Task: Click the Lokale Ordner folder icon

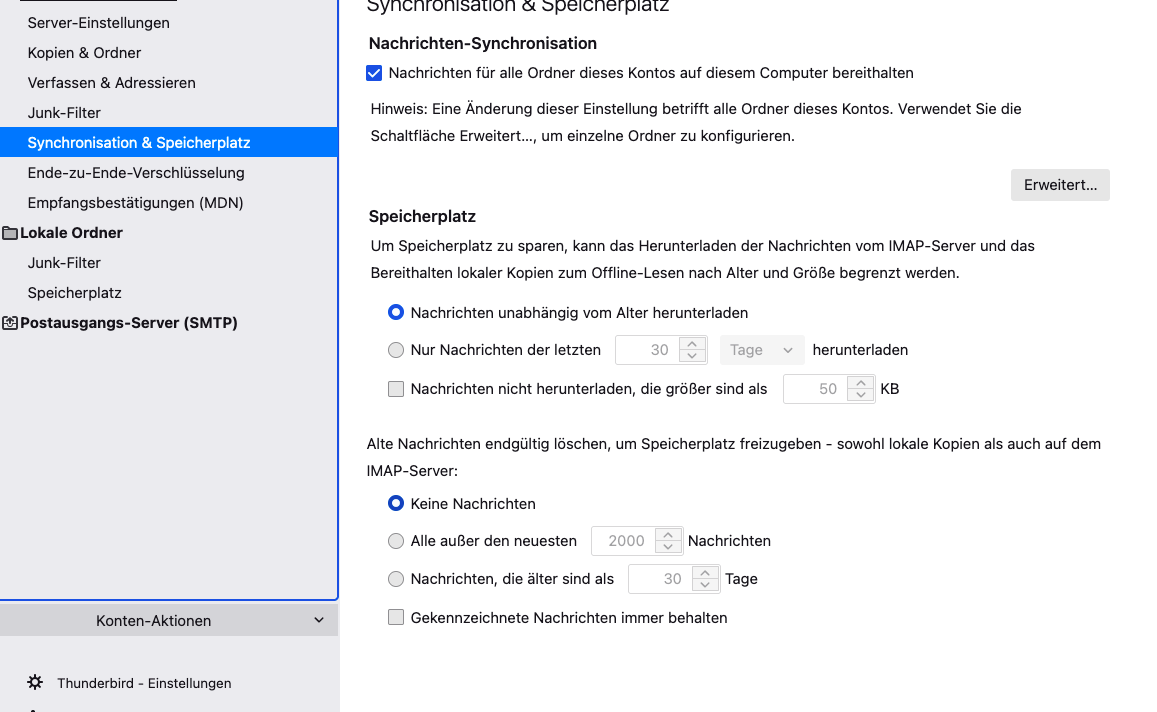Action: (x=10, y=233)
